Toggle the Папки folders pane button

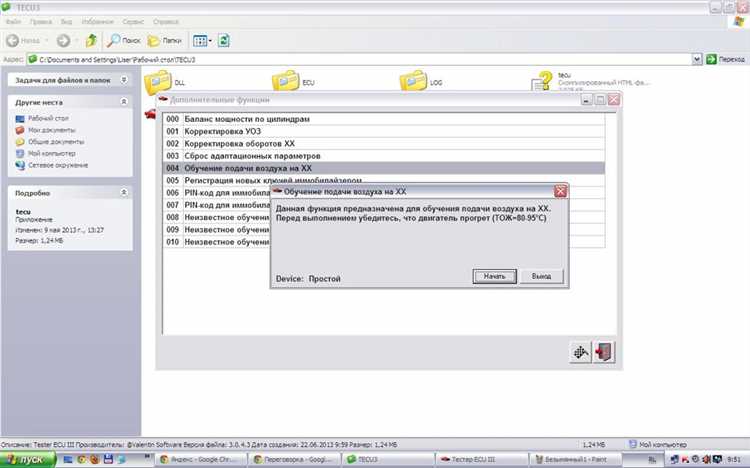(x=164, y=41)
